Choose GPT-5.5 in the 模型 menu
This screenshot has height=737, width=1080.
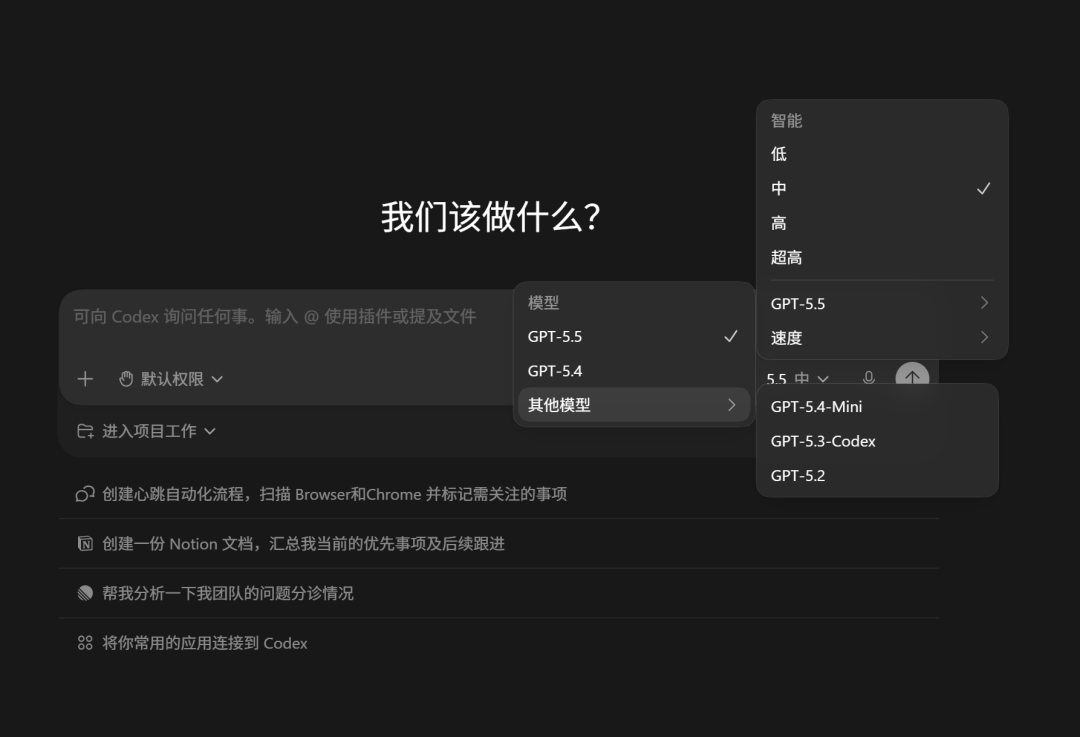click(x=634, y=336)
